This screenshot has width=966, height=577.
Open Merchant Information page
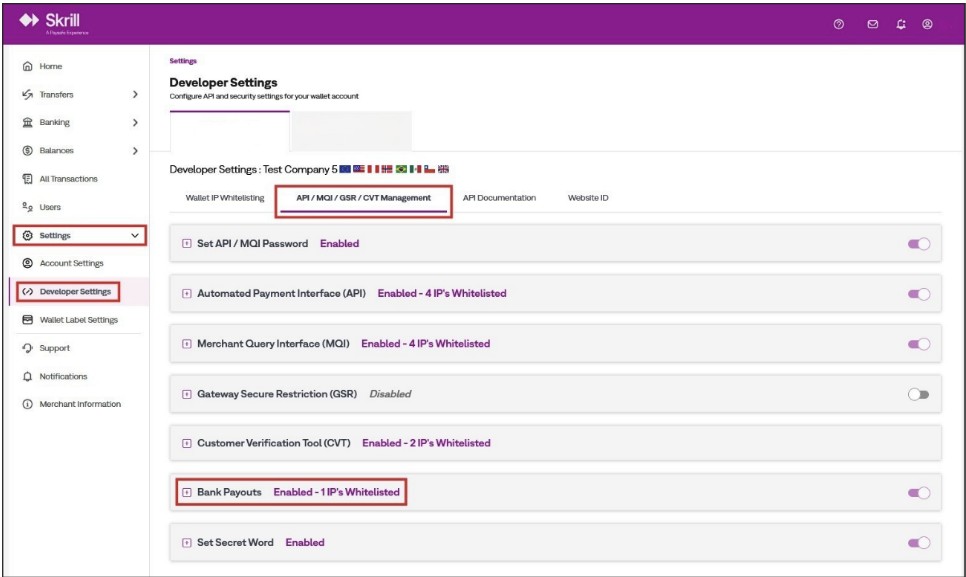coord(80,404)
